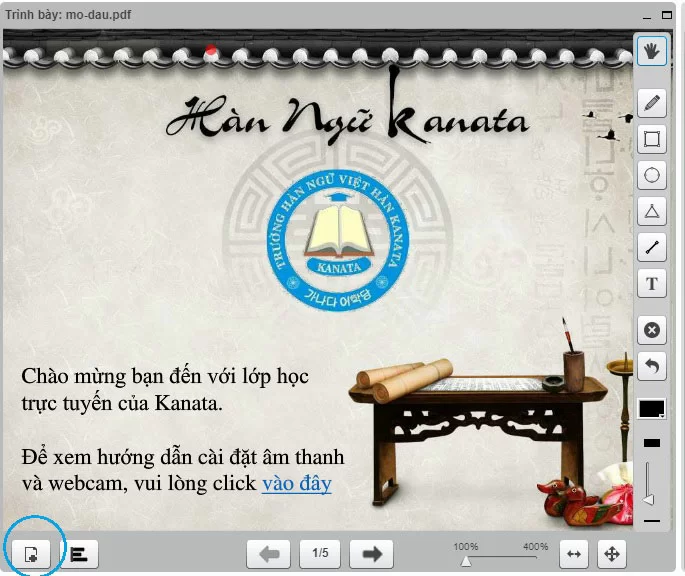This screenshot has height=576, width=685.
Task: Open the upload presentation dialog
Action: 32,553
